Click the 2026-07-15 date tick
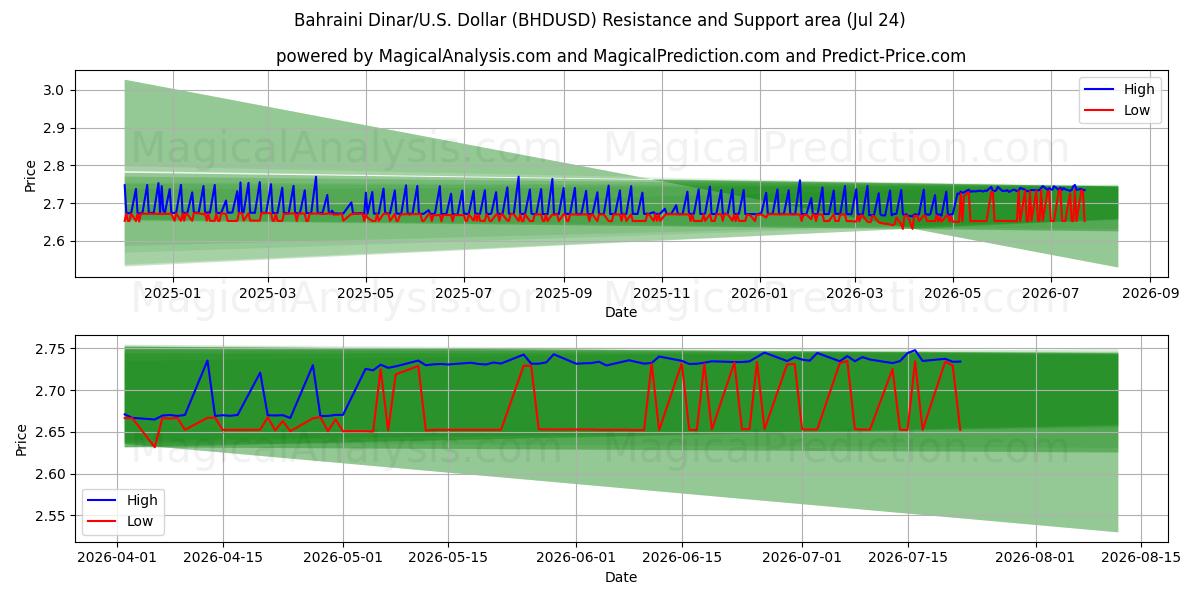 [908, 557]
